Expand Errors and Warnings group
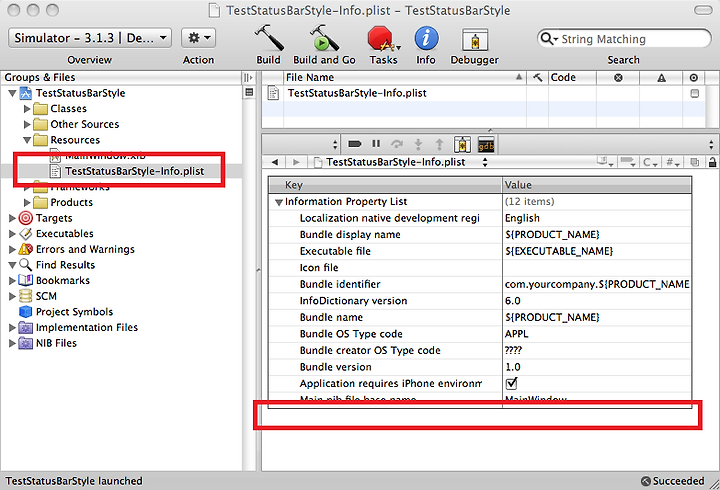The width and height of the screenshot is (720, 490). (12, 249)
